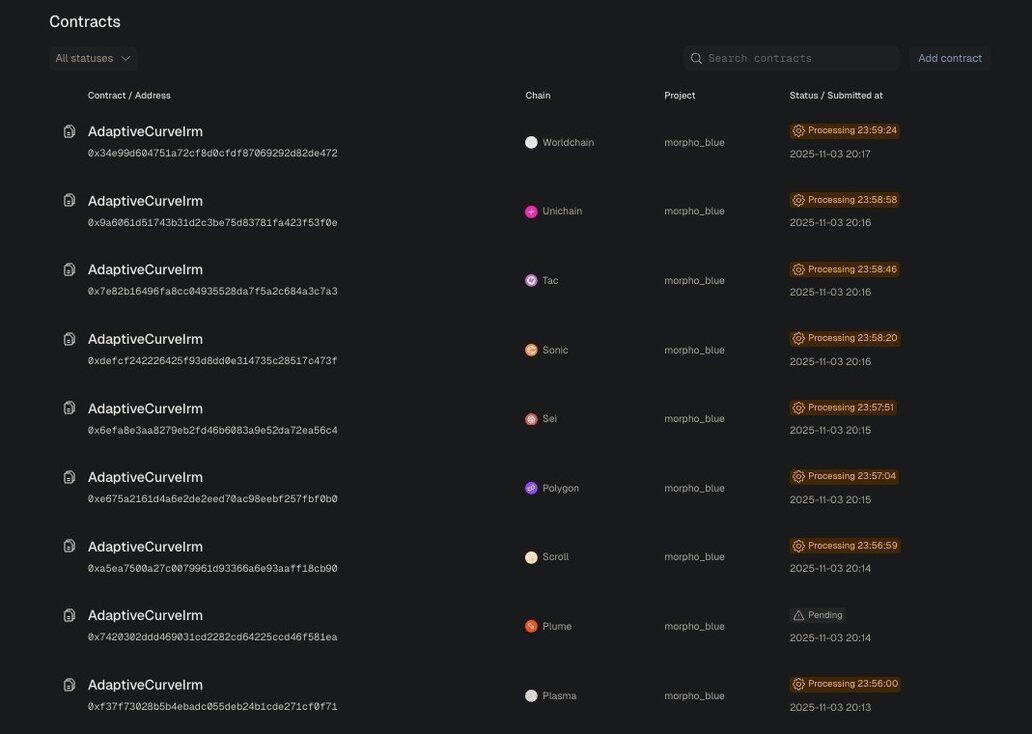Click the Polygon chain logo icon
The image size is (1032, 734).
(531, 488)
